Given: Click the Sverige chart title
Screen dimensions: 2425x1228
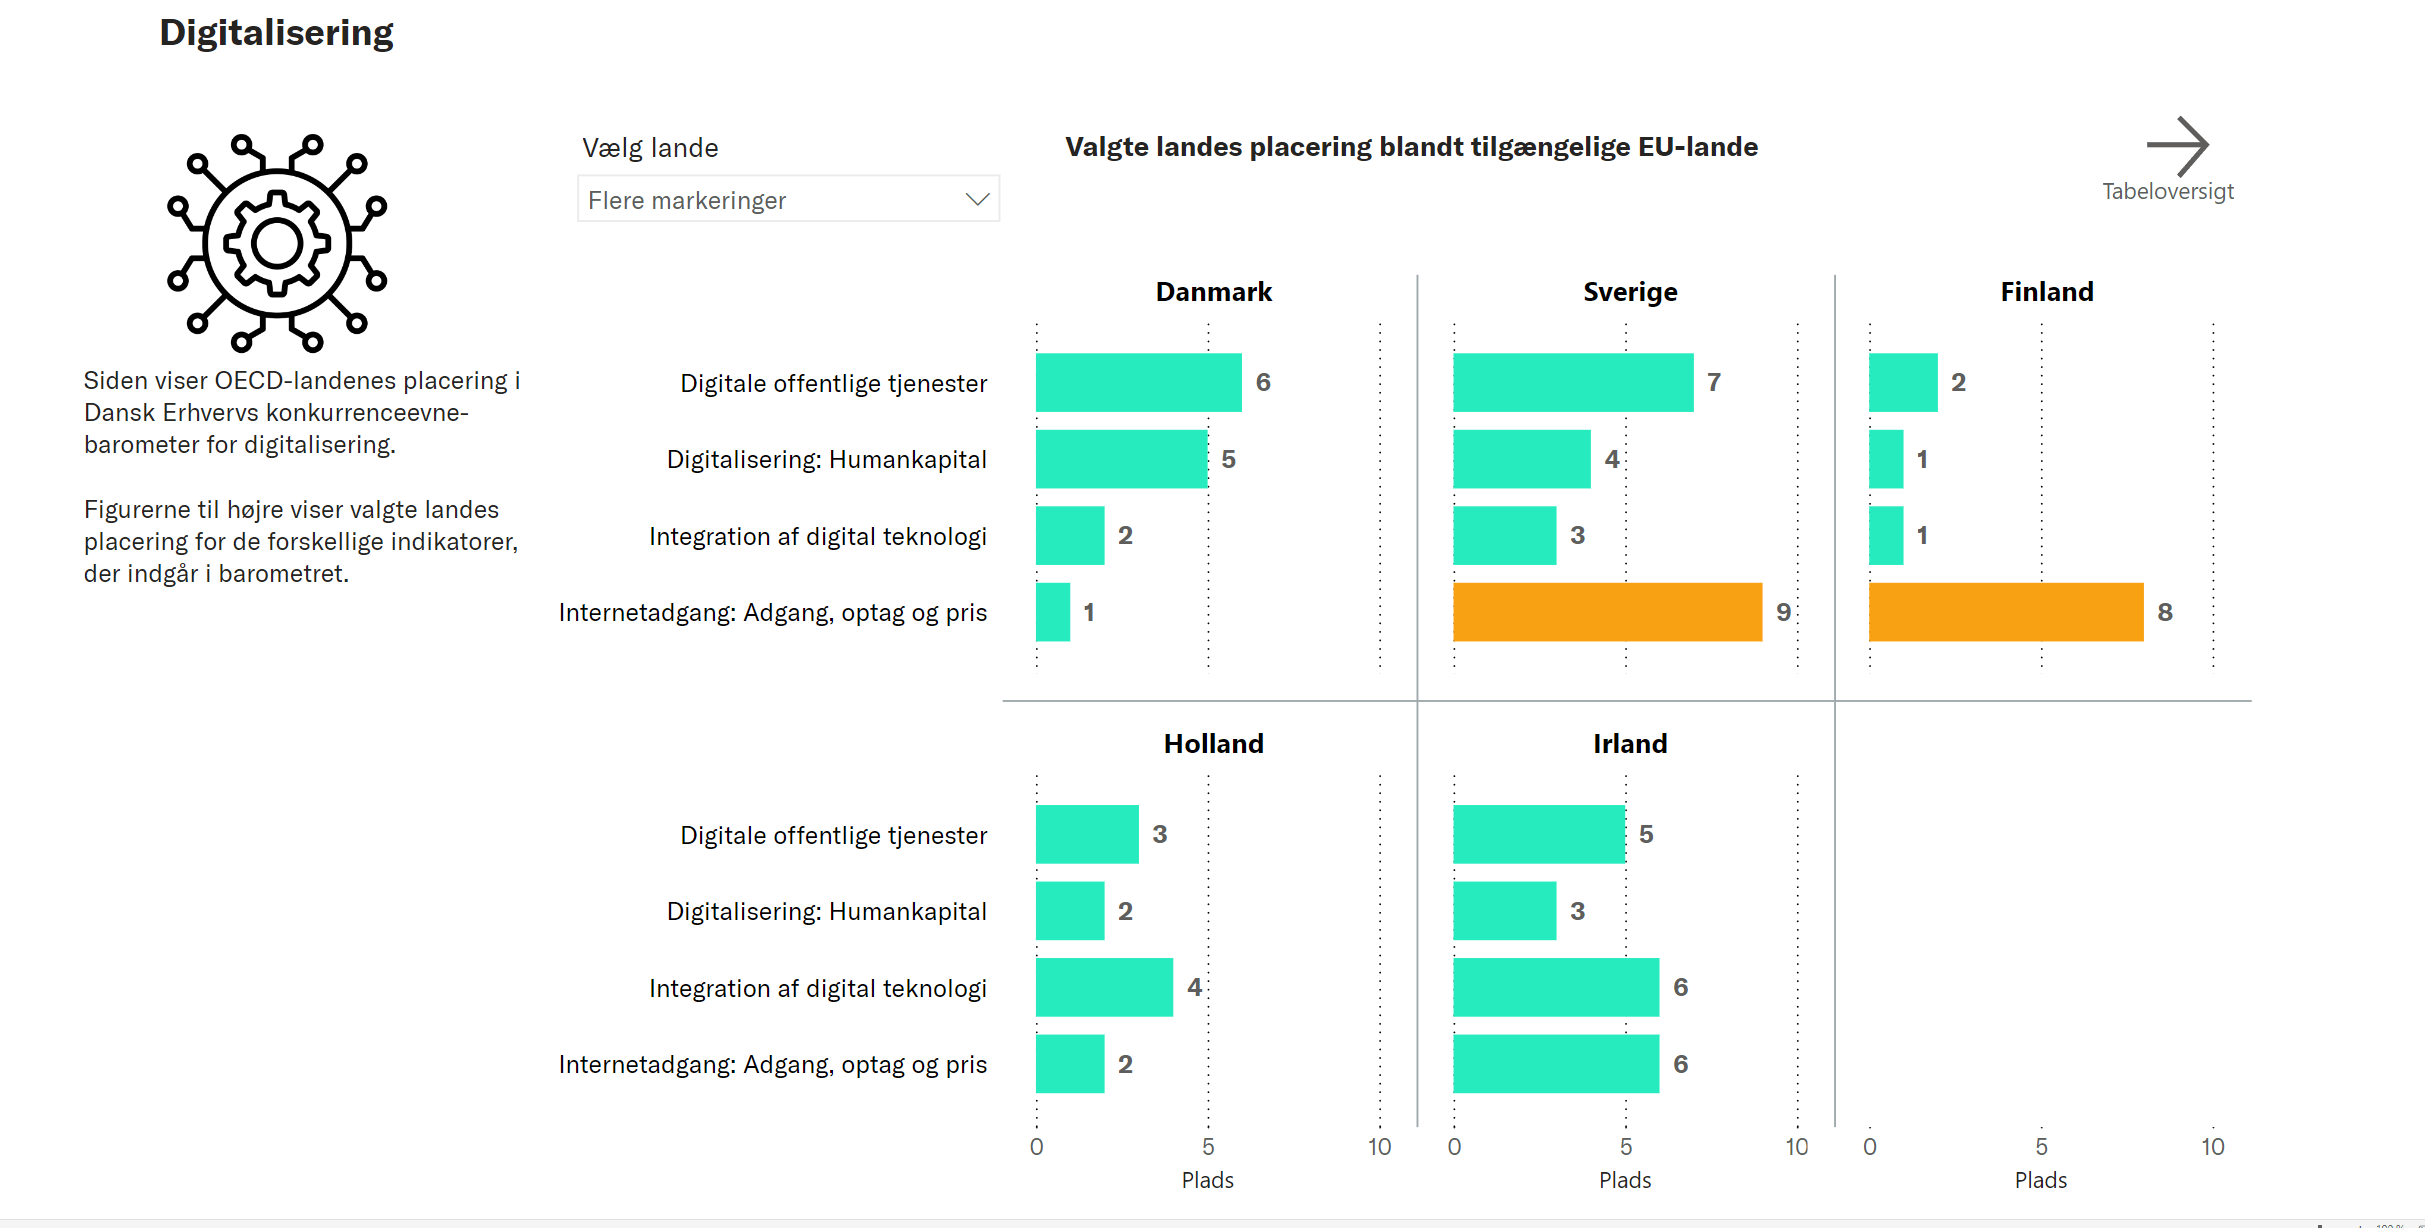Looking at the screenshot, I should [x=1630, y=292].
